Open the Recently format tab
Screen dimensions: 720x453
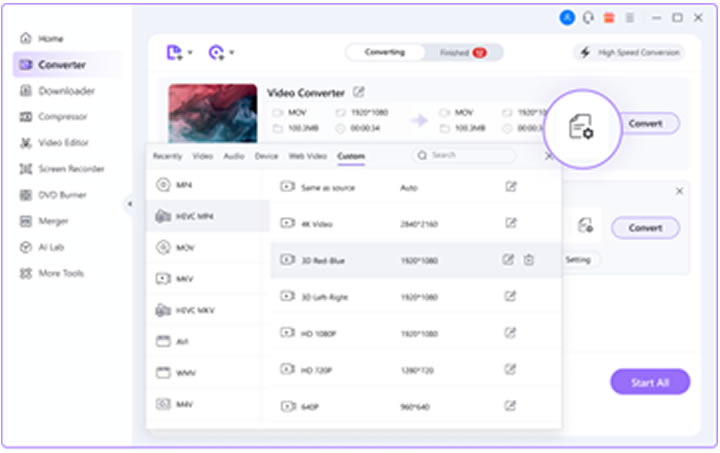pos(167,156)
